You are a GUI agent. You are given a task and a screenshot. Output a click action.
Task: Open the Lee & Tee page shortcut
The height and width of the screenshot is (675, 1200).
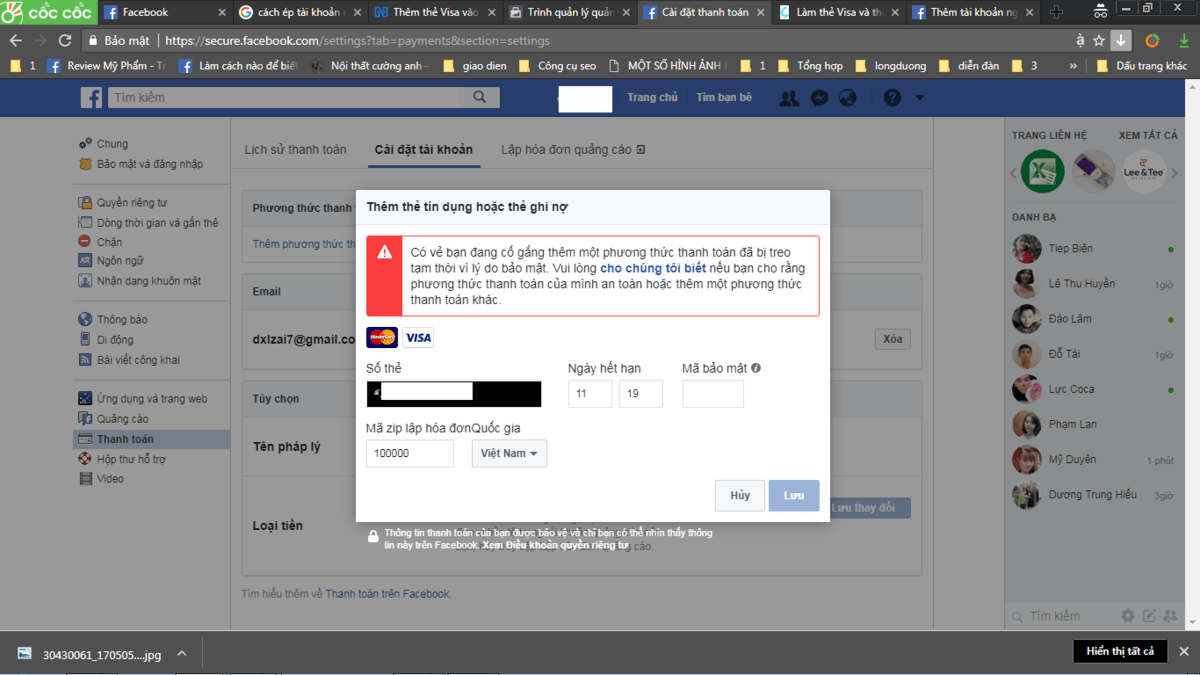(x=1144, y=172)
